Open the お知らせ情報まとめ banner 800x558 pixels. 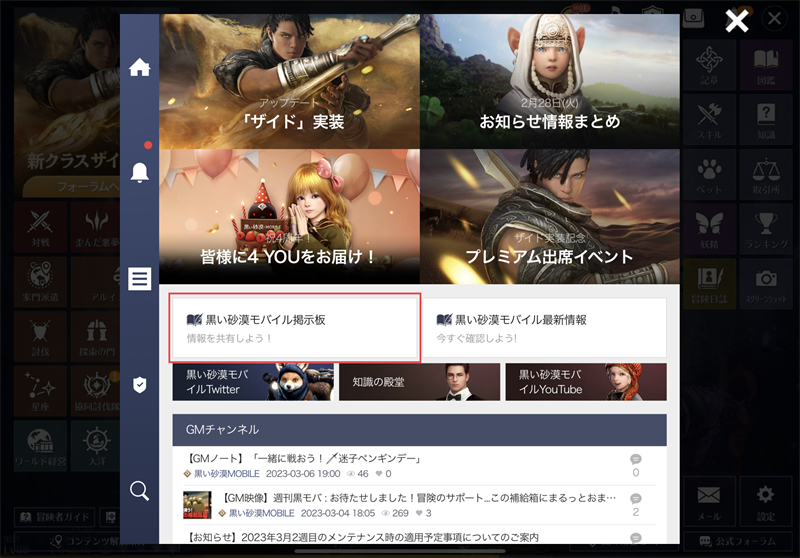pos(550,81)
